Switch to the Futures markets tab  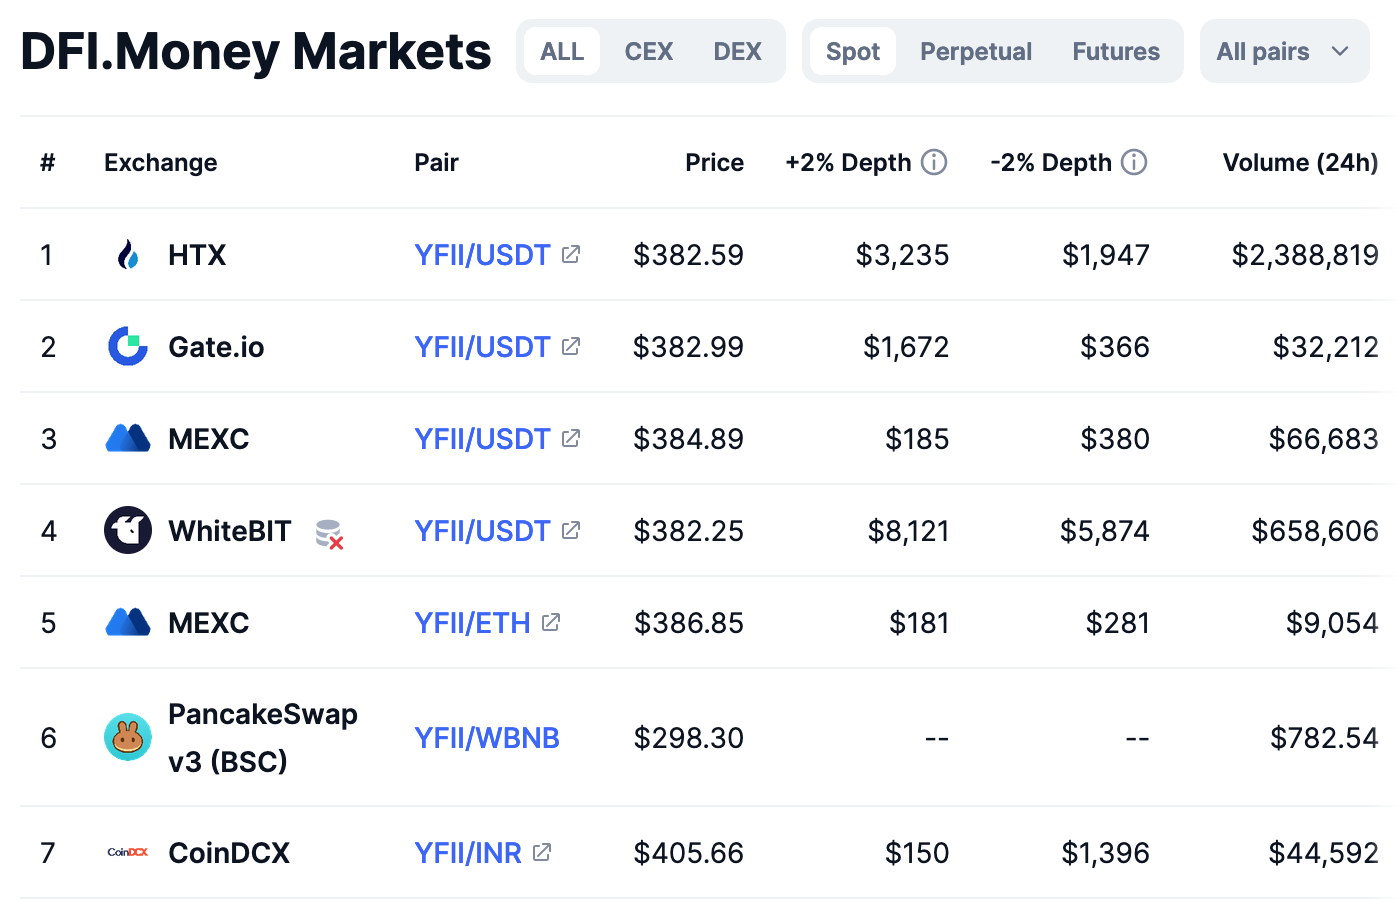[1116, 51]
